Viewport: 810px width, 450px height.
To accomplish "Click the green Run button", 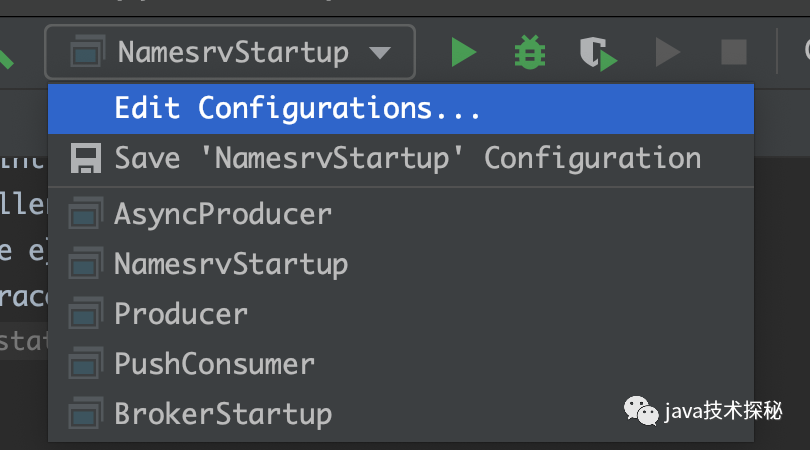I will (463, 52).
